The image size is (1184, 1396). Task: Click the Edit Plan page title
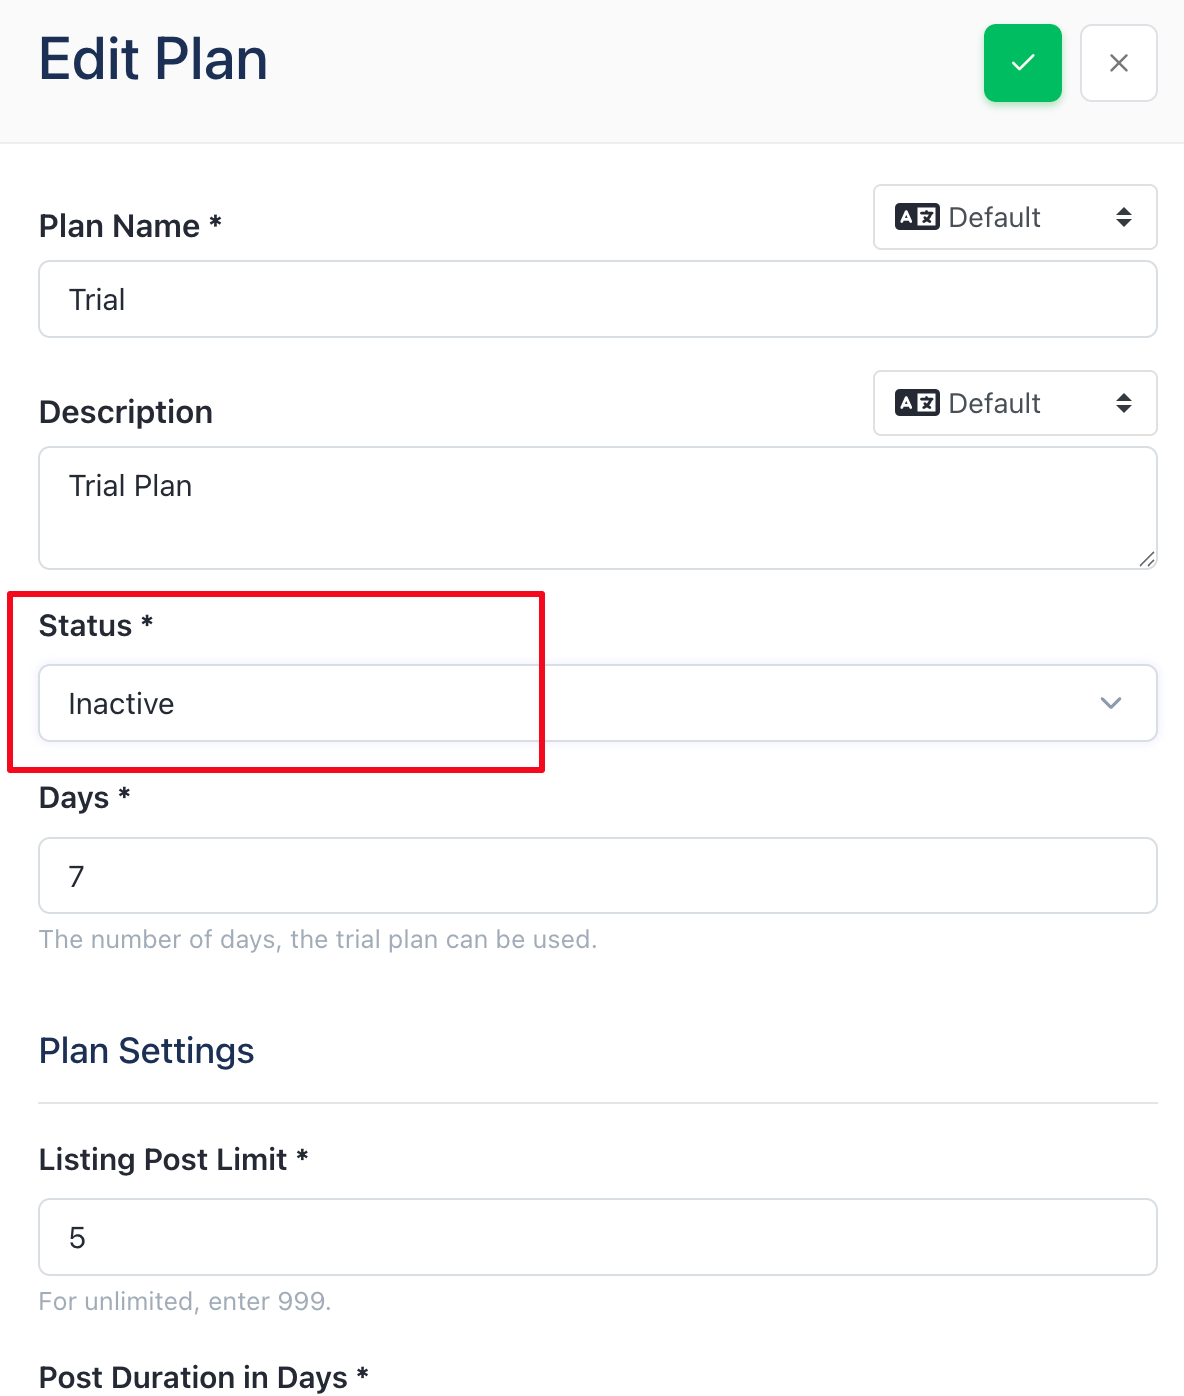pyautogui.click(x=153, y=59)
